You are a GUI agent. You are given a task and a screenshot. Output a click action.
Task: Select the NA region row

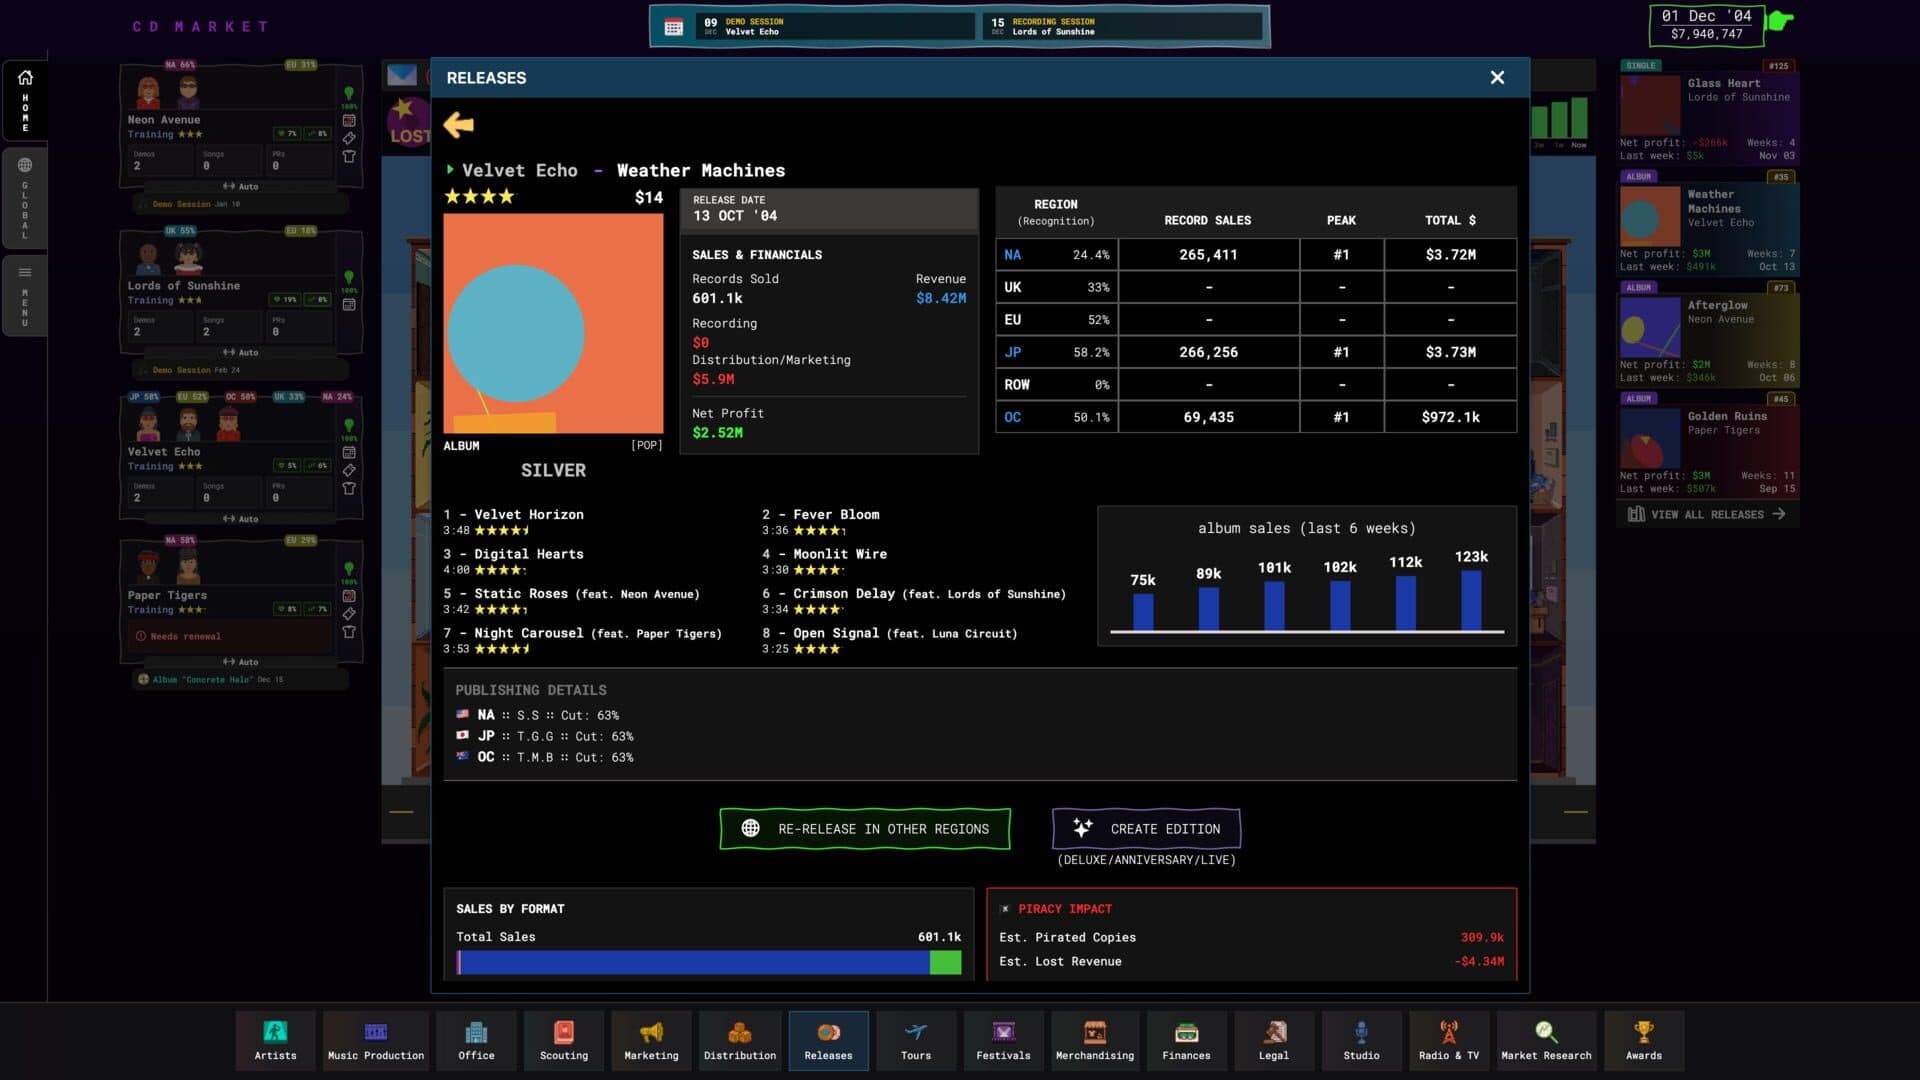[x=1256, y=255]
